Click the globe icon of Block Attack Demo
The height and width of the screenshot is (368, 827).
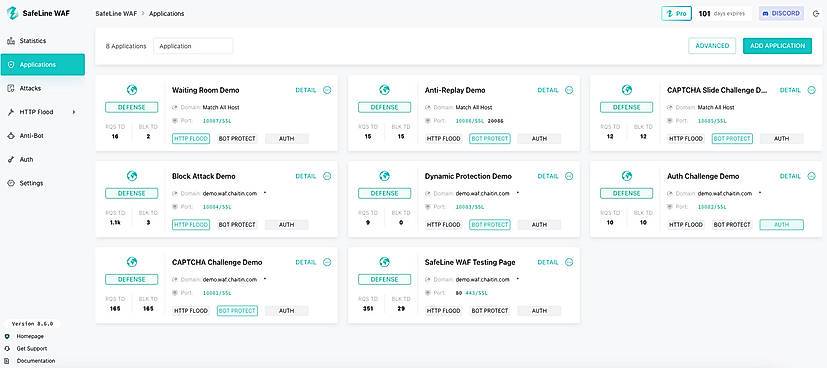tap(132, 176)
